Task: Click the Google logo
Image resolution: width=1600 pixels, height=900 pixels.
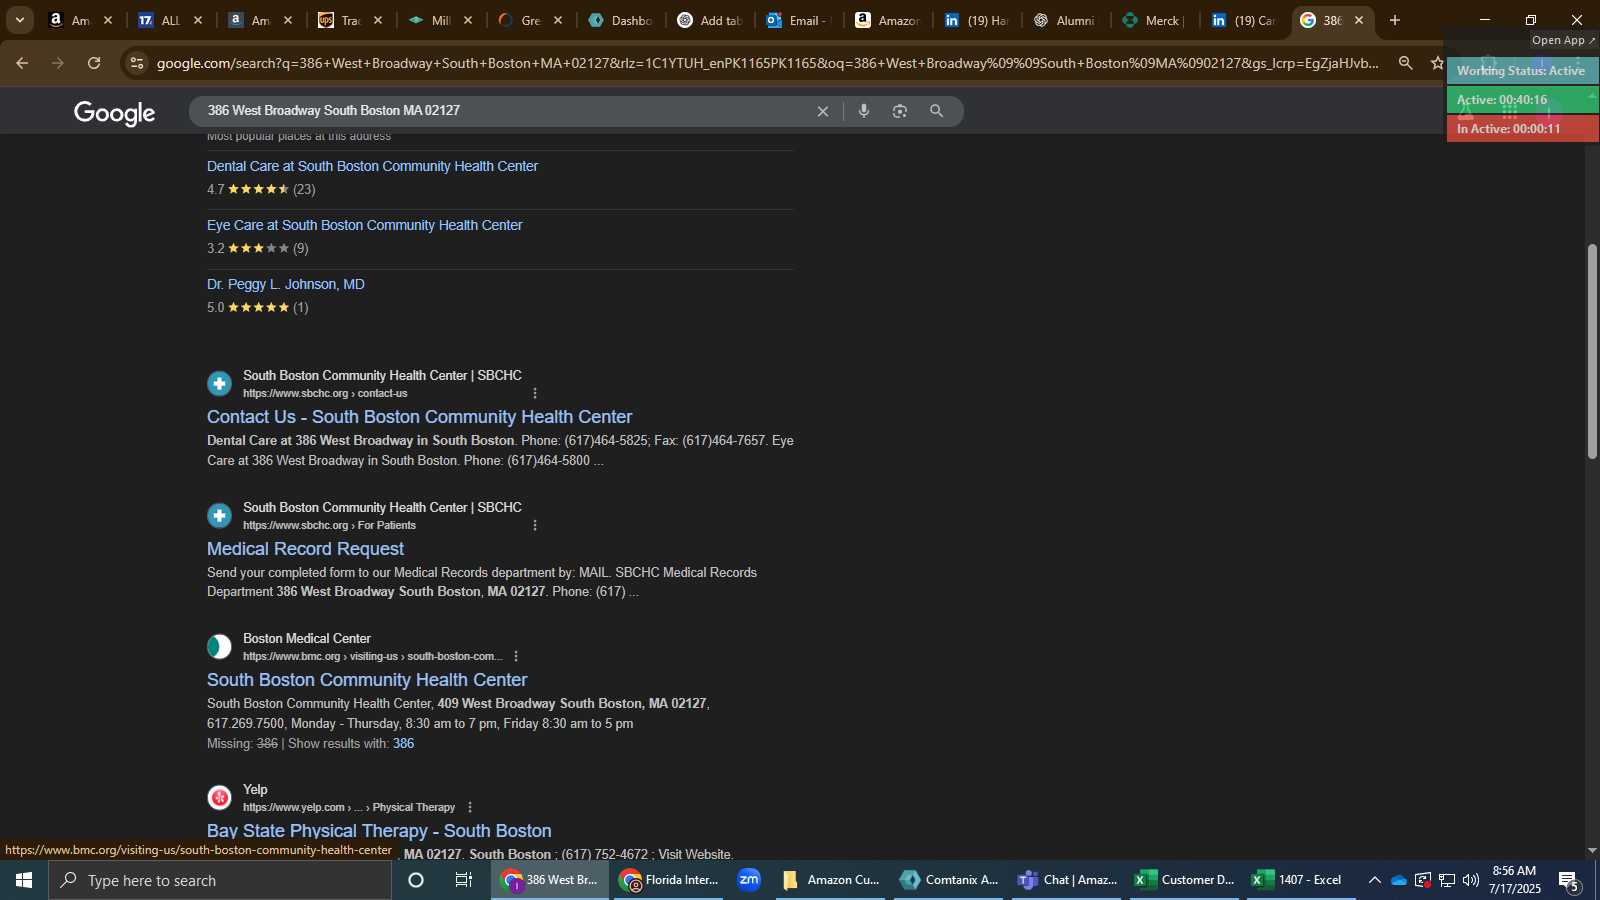Action: 114,113
